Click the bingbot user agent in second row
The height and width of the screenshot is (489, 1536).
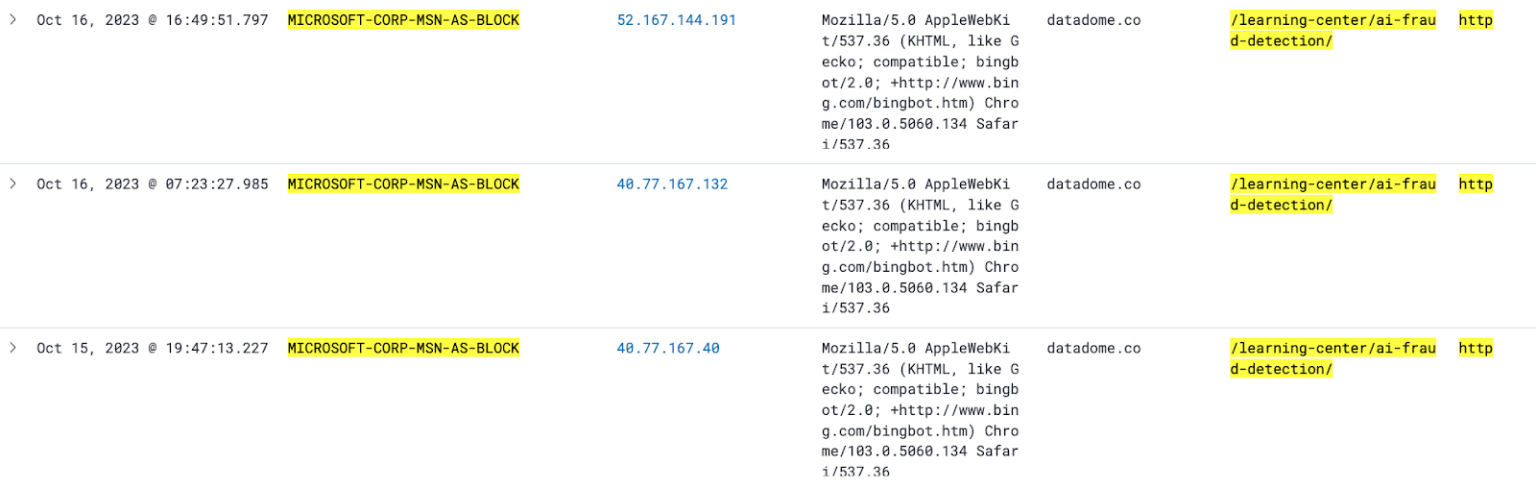(x=919, y=246)
